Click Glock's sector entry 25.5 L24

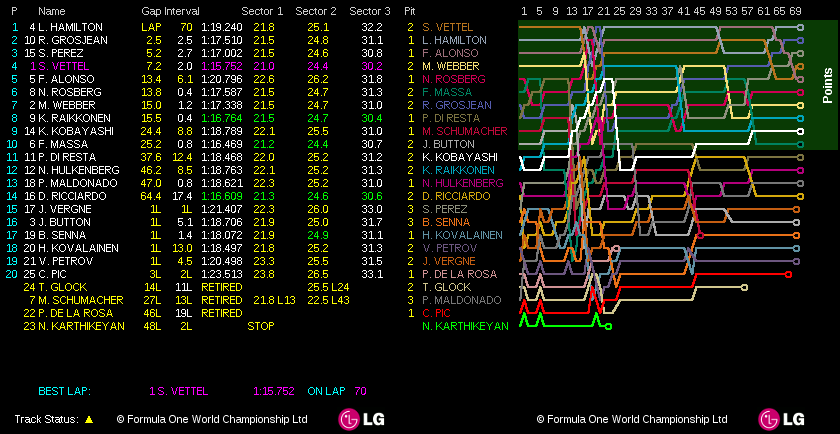coord(328,287)
